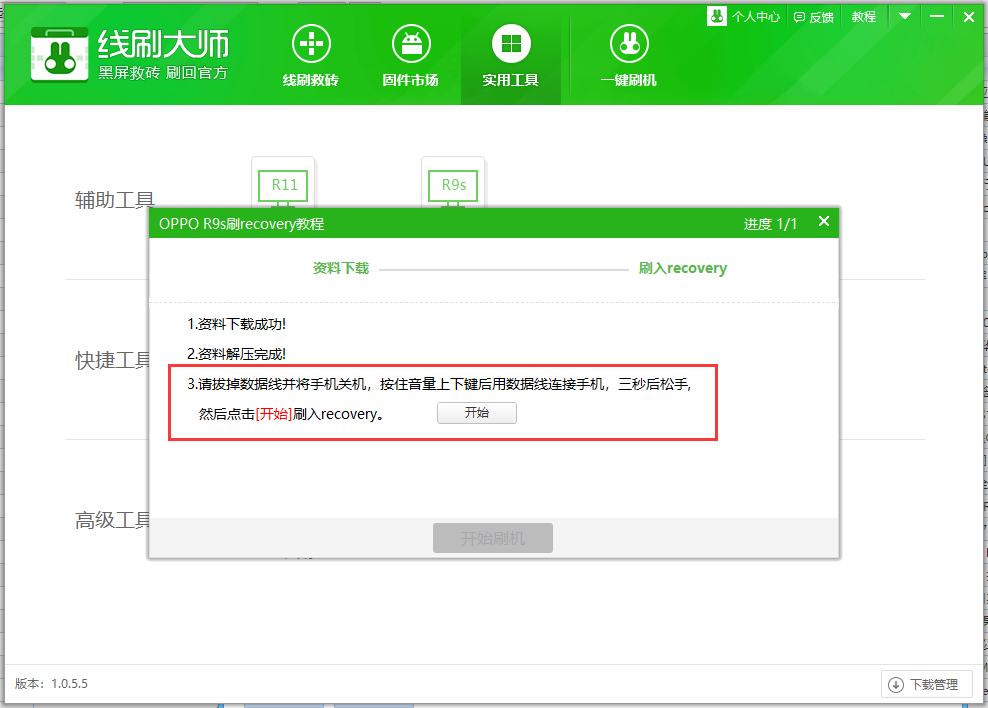Minimize the 线刷大师 window
This screenshot has height=708, width=988.
point(937,16)
